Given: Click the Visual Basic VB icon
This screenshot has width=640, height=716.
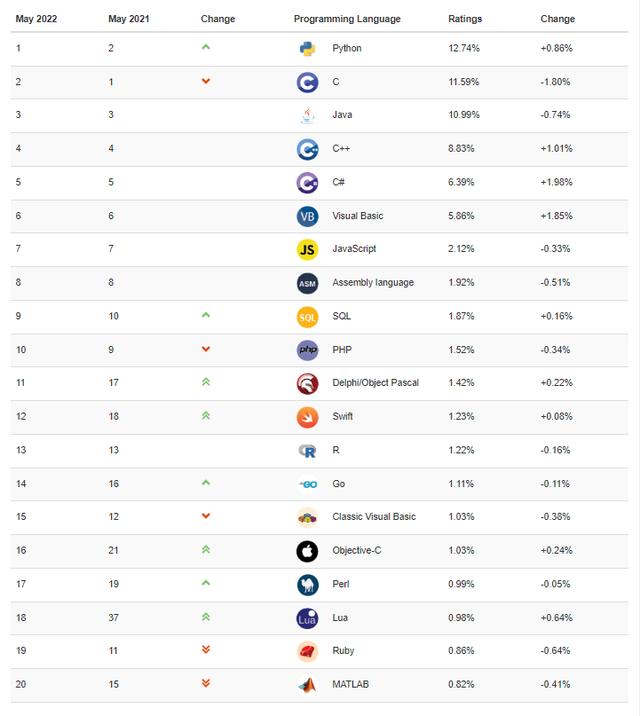Looking at the screenshot, I should (x=307, y=216).
